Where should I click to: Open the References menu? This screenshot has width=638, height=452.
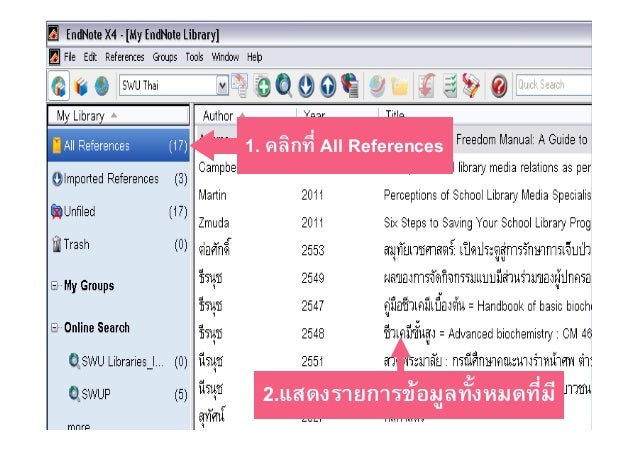125,57
